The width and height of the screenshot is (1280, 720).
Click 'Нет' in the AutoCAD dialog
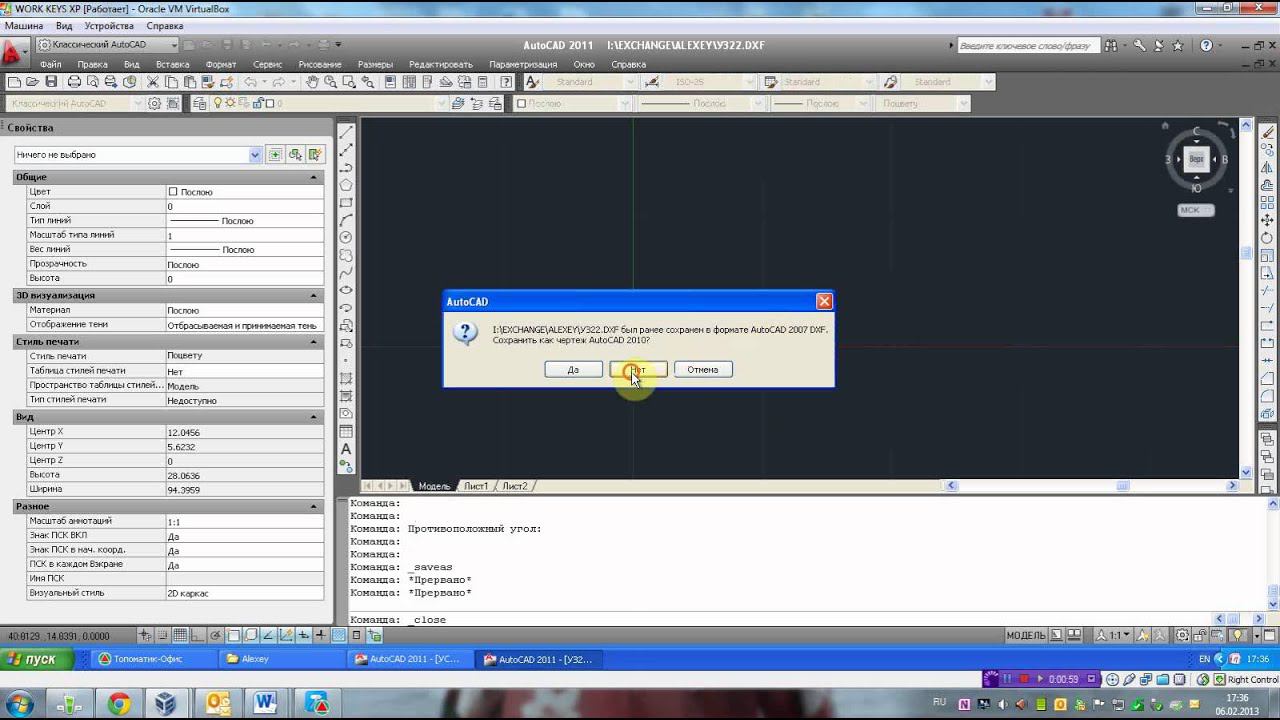638,370
